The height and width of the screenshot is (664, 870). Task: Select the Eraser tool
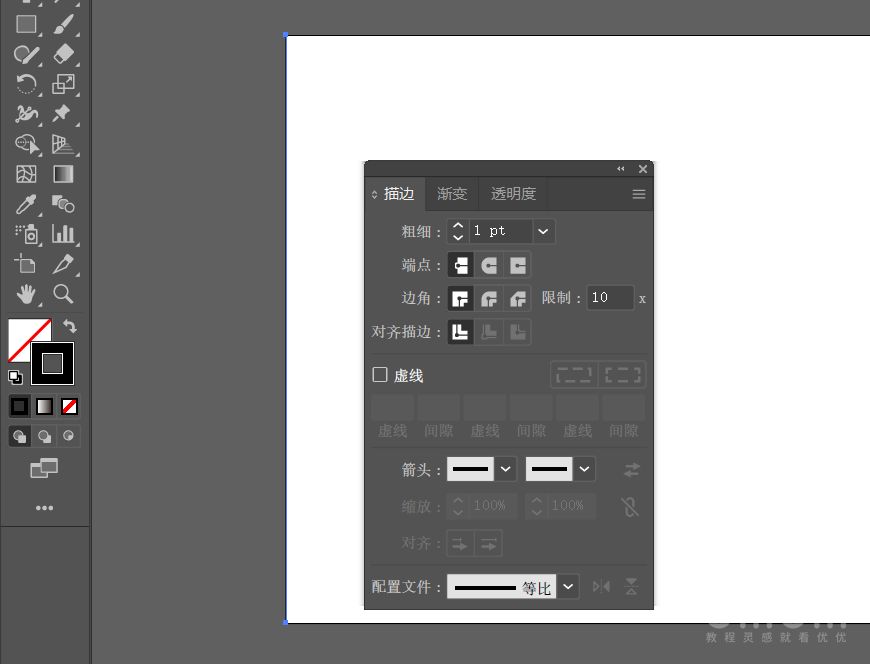[63, 54]
